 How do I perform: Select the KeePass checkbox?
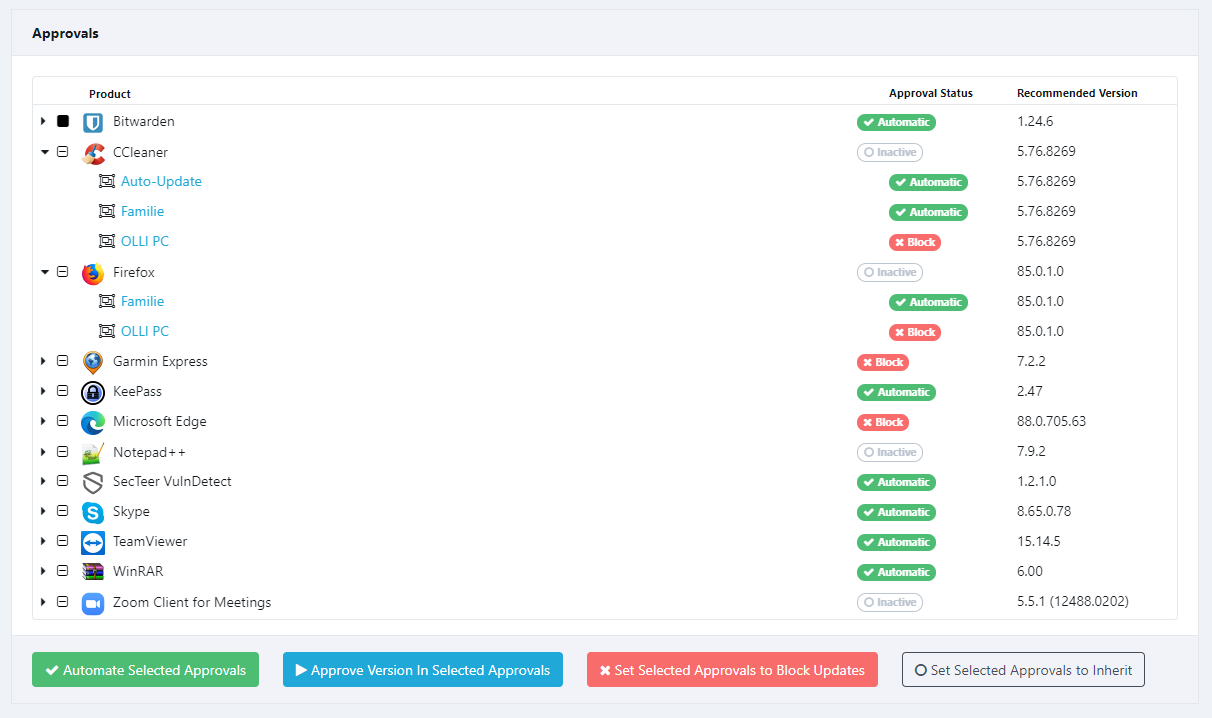coord(63,391)
